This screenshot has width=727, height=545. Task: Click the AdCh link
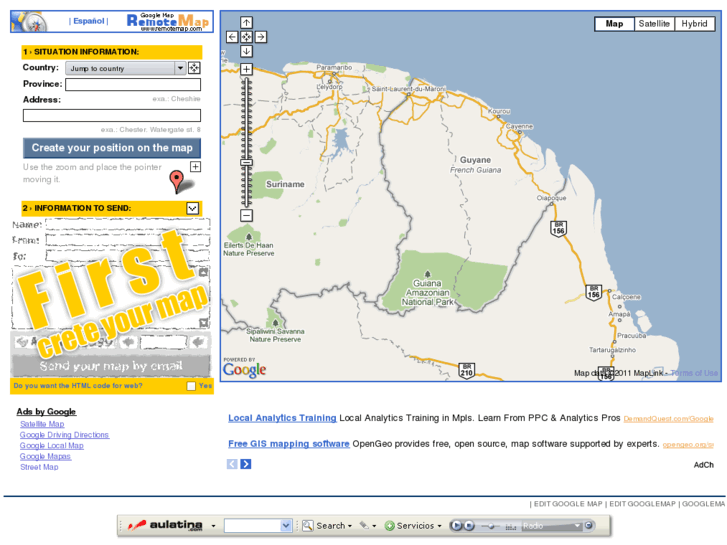[703, 465]
